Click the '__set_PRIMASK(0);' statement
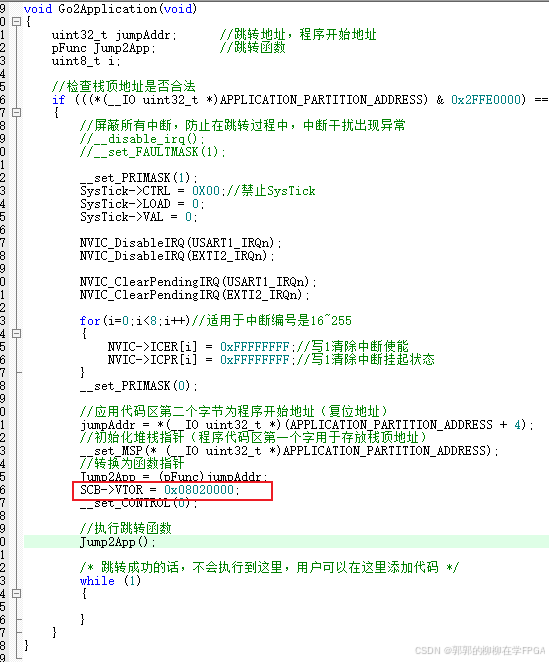This screenshot has height=662, width=549. [139, 386]
